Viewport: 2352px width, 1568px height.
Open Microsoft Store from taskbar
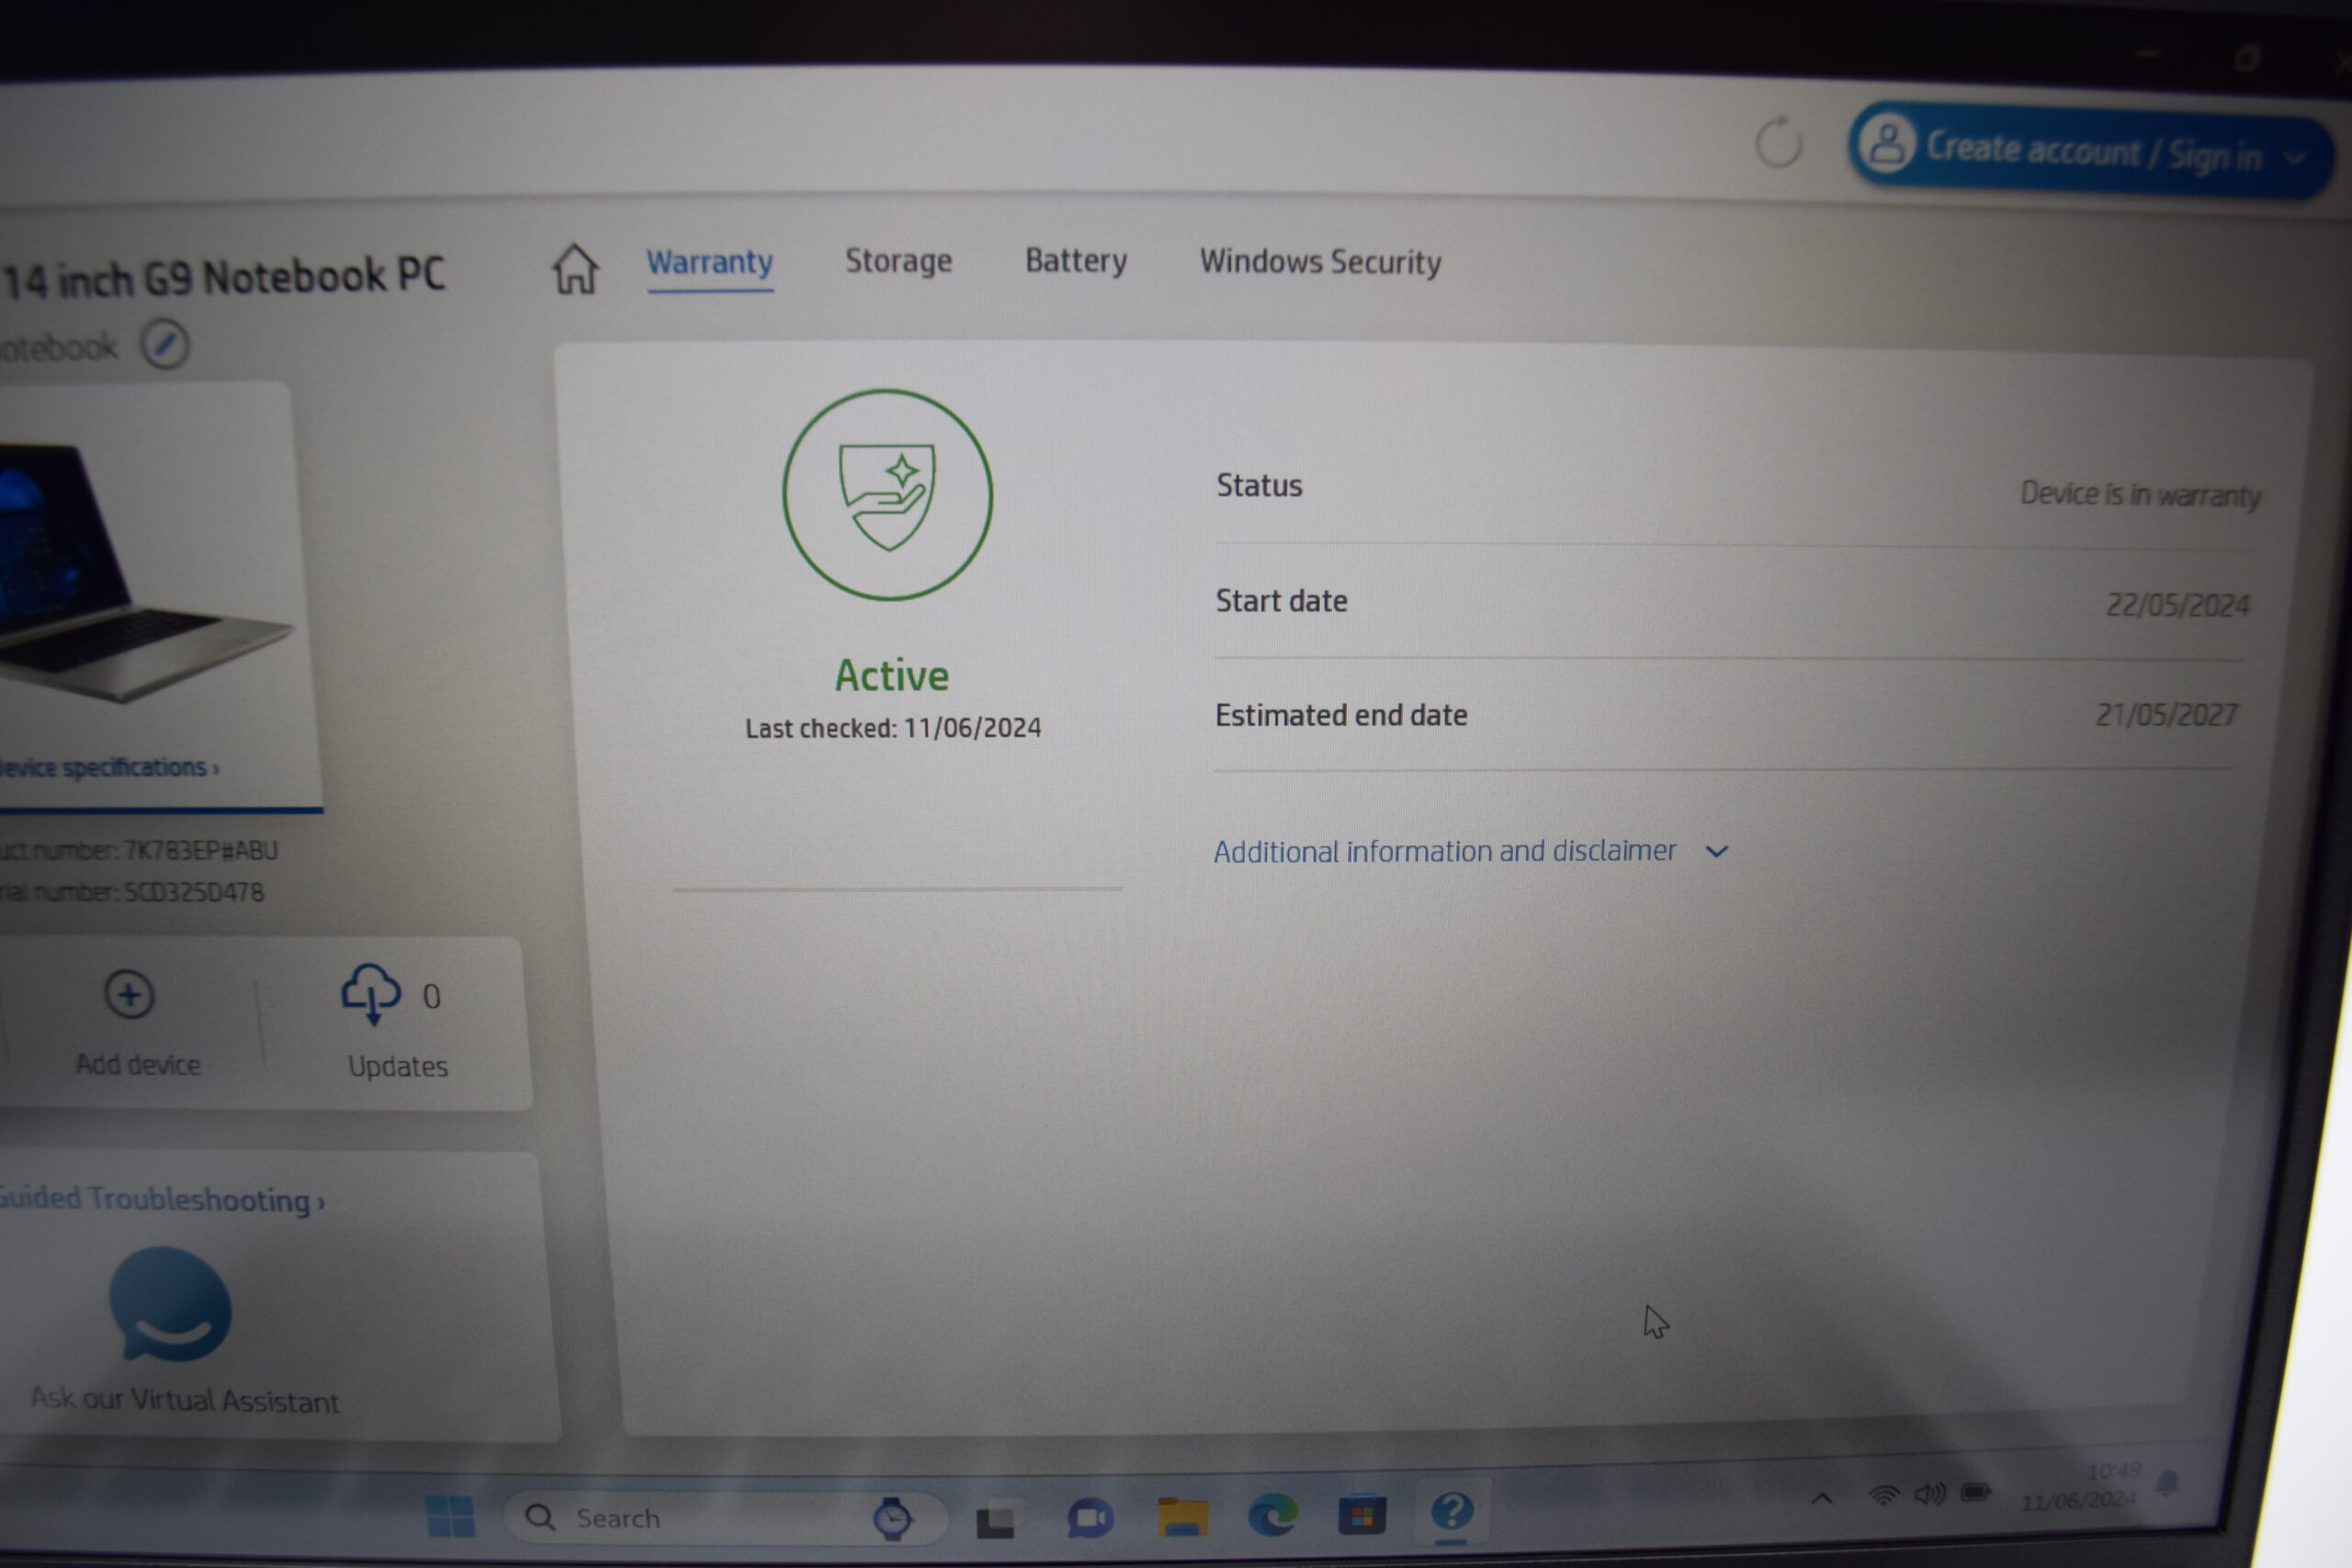[x=1362, y=1516]
